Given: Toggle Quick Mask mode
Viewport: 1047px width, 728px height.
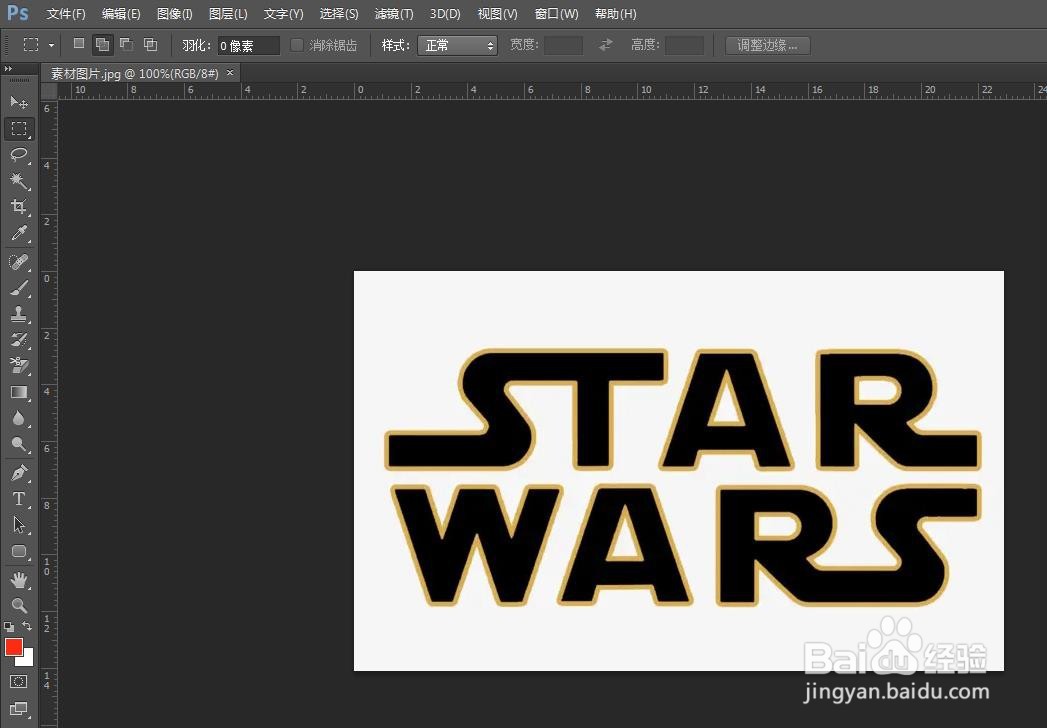Looking at the screenshot, I should [19, 681].
